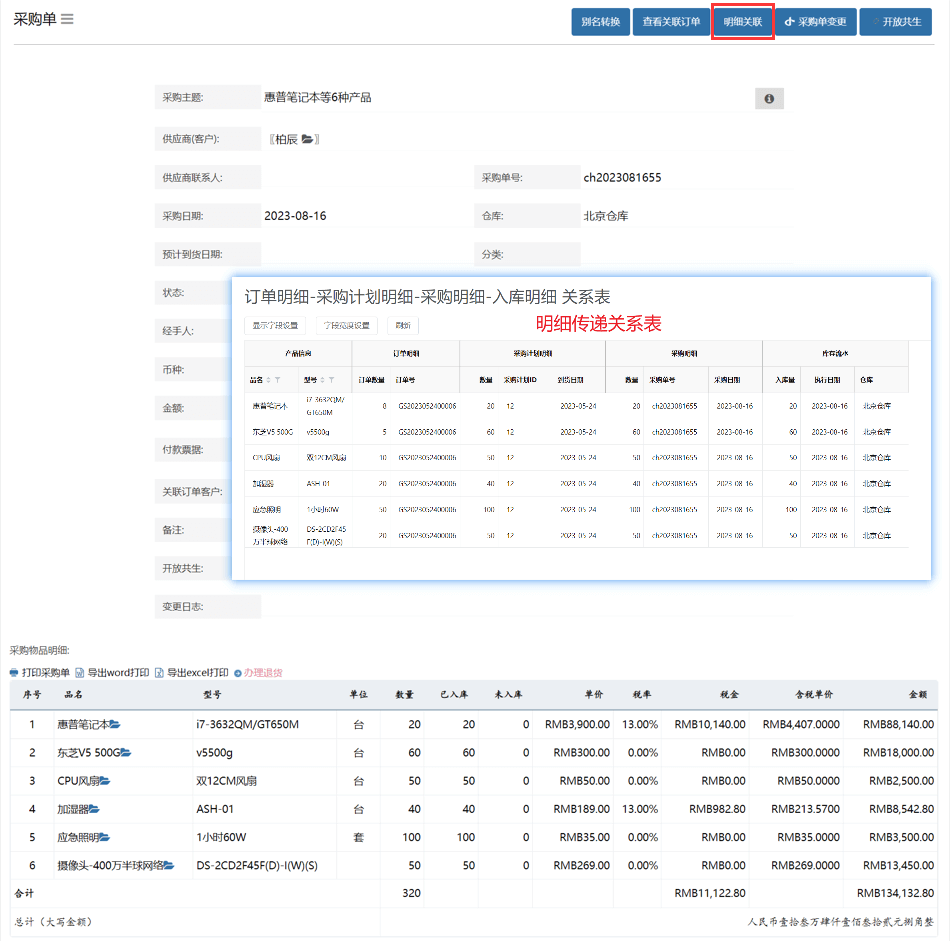The width and height of the screenshot is (950, 941).
Task: Open 查看关联订单 from the top toolbar
Action: point(671,21)
